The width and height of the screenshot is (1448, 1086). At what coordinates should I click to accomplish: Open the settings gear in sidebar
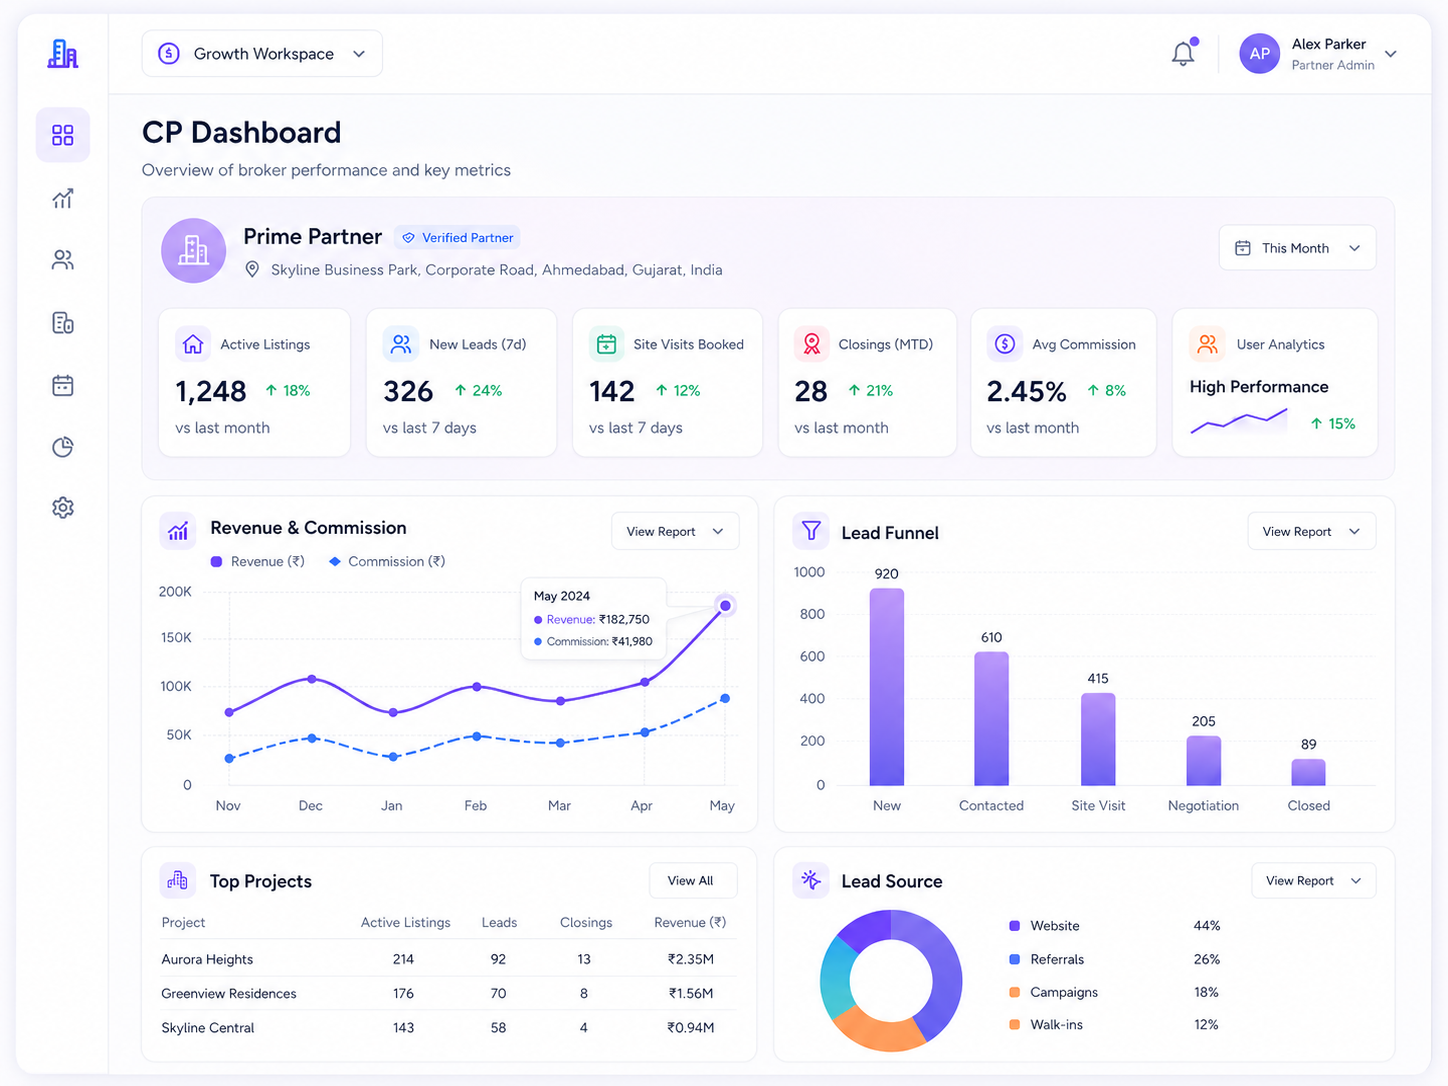coord(63,508)
